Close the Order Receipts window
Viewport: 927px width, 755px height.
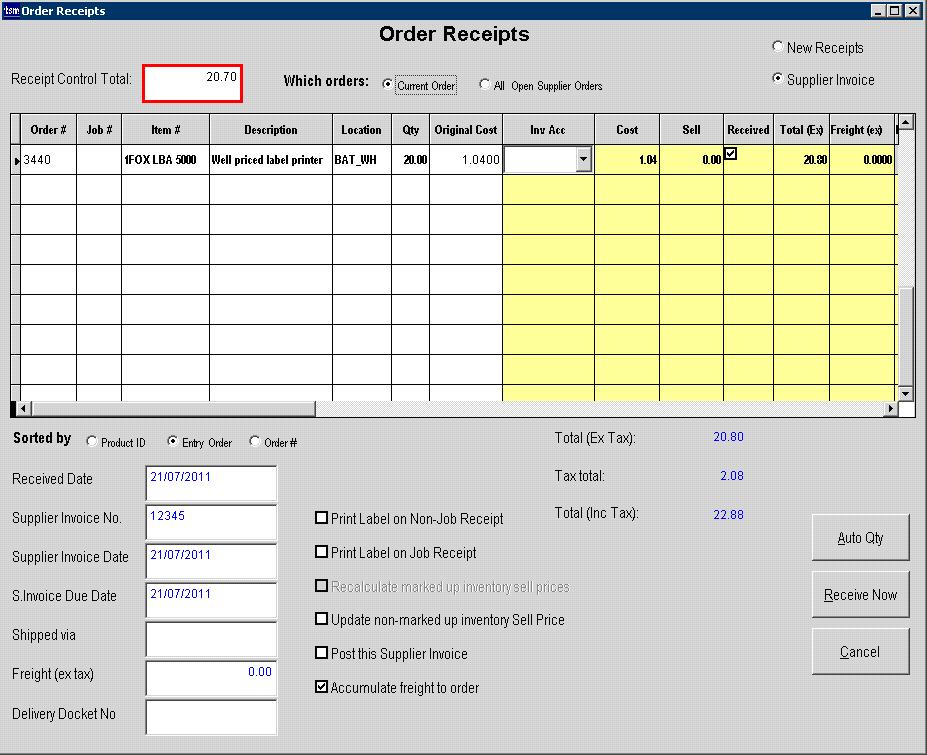click(x=912, y=11)
